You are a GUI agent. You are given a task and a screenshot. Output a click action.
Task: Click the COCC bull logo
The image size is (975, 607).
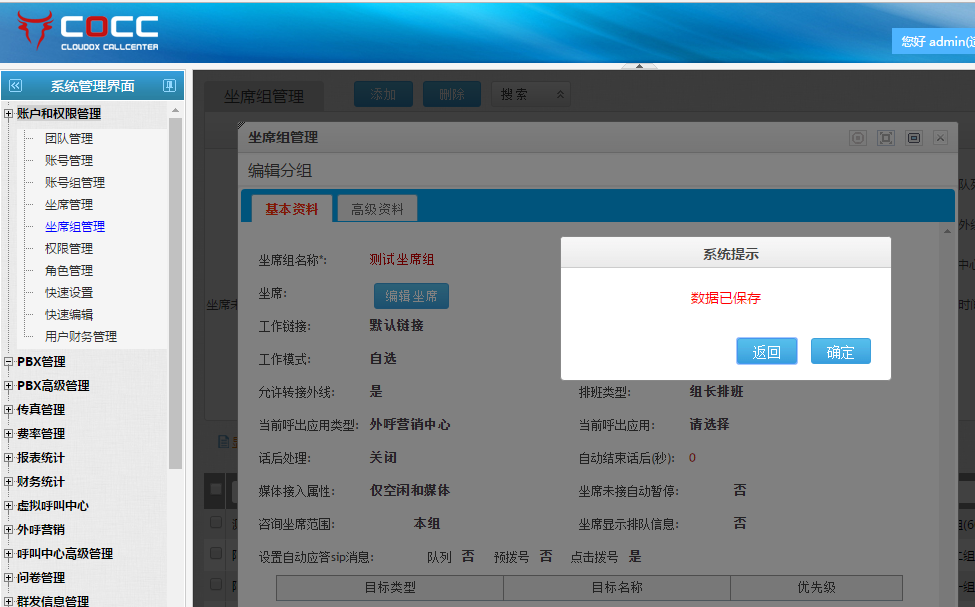35,31
